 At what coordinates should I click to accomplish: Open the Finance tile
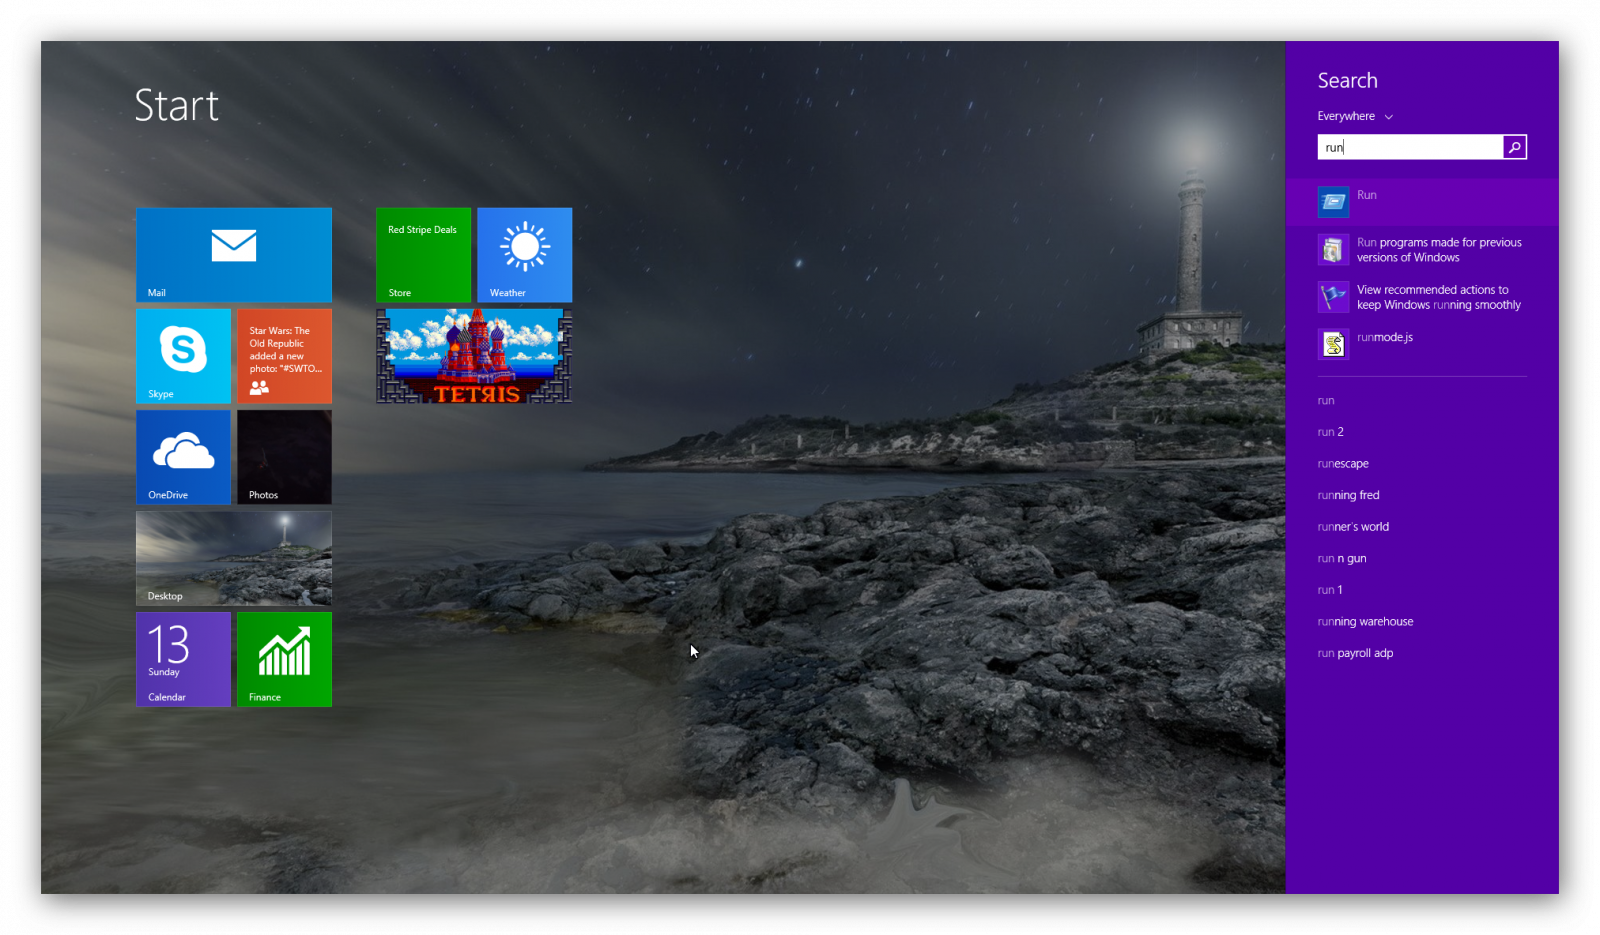click(x=284, y=659)
